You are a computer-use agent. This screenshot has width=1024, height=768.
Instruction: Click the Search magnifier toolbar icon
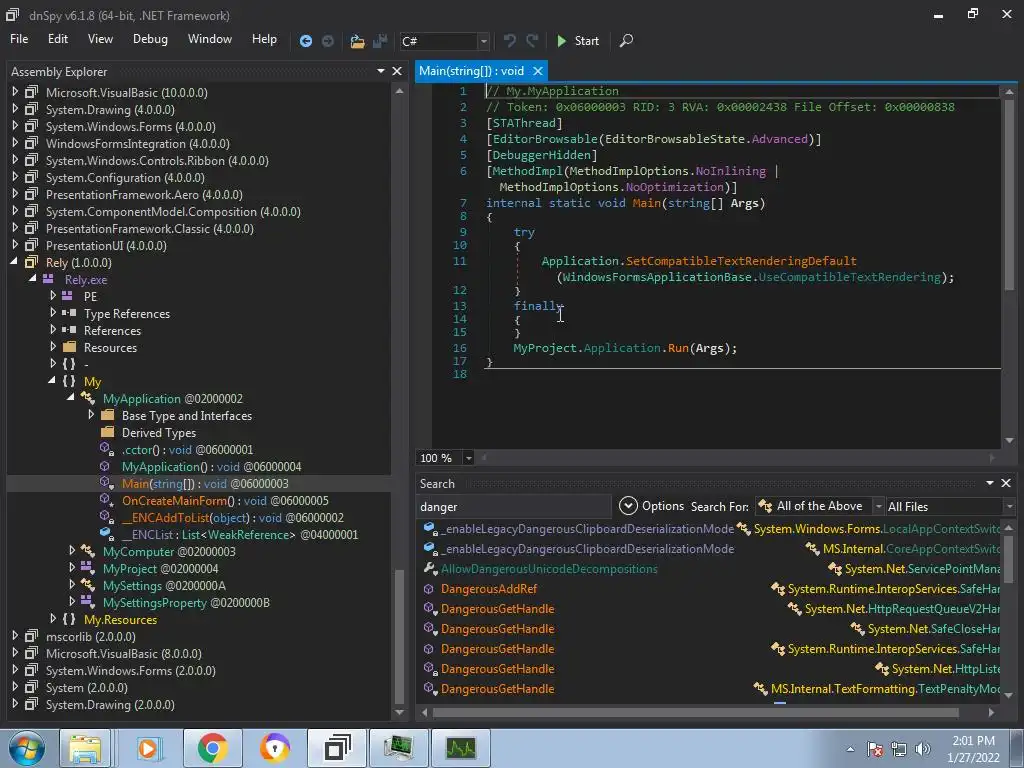click(x=626, y=40)
